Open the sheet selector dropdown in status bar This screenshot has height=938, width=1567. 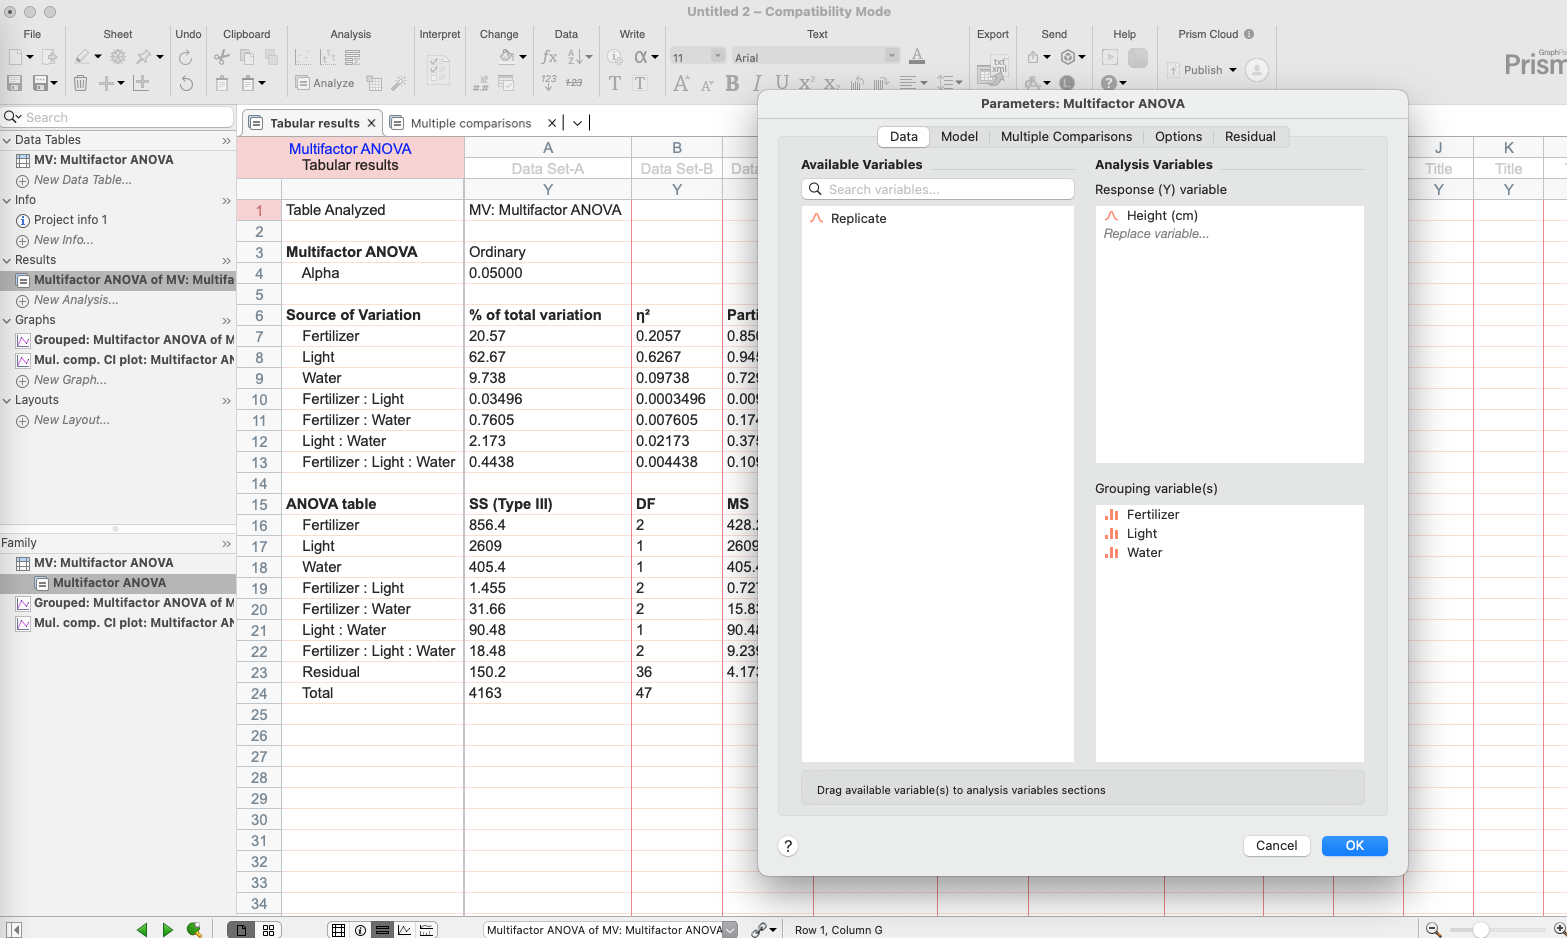(730, 930)
